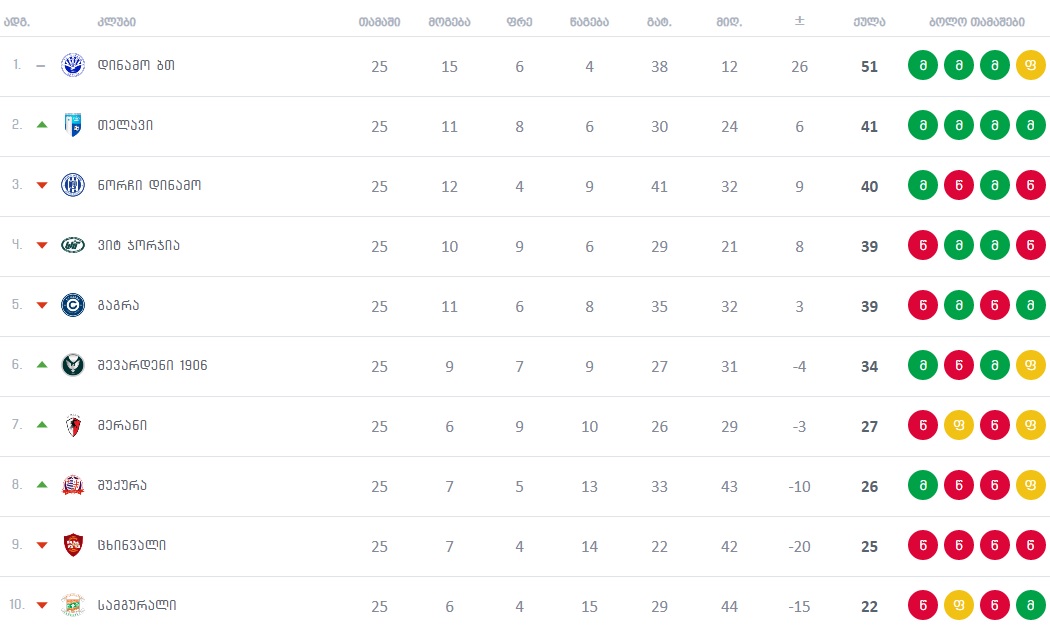Image resolution: width=1050 pixels, height=635 pixels.
Task: Click the თელავი club crest
Action: [73, 125]
